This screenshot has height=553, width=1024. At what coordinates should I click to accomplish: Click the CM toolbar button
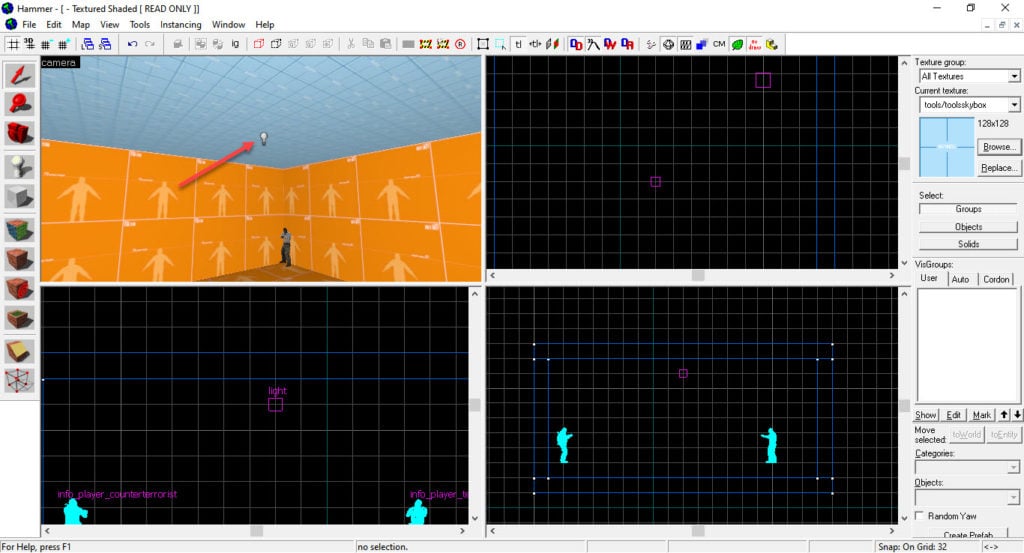pyautogui.click(x=719, y=44)
